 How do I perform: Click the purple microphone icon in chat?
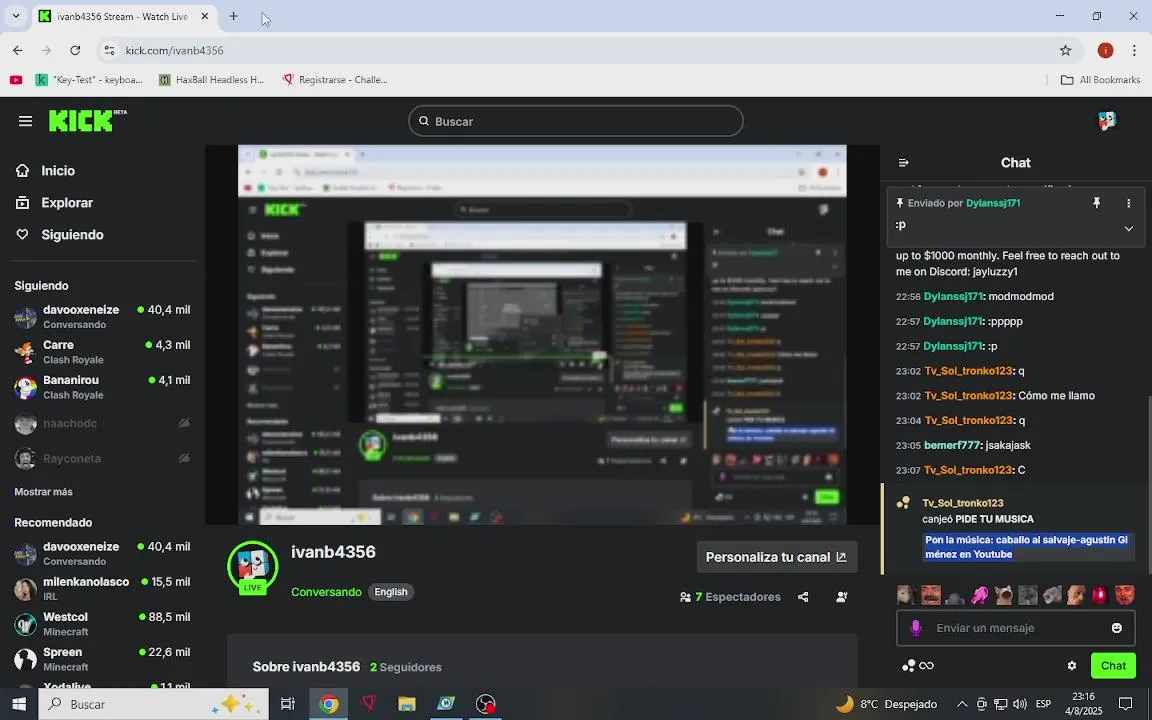coord(915,628)
